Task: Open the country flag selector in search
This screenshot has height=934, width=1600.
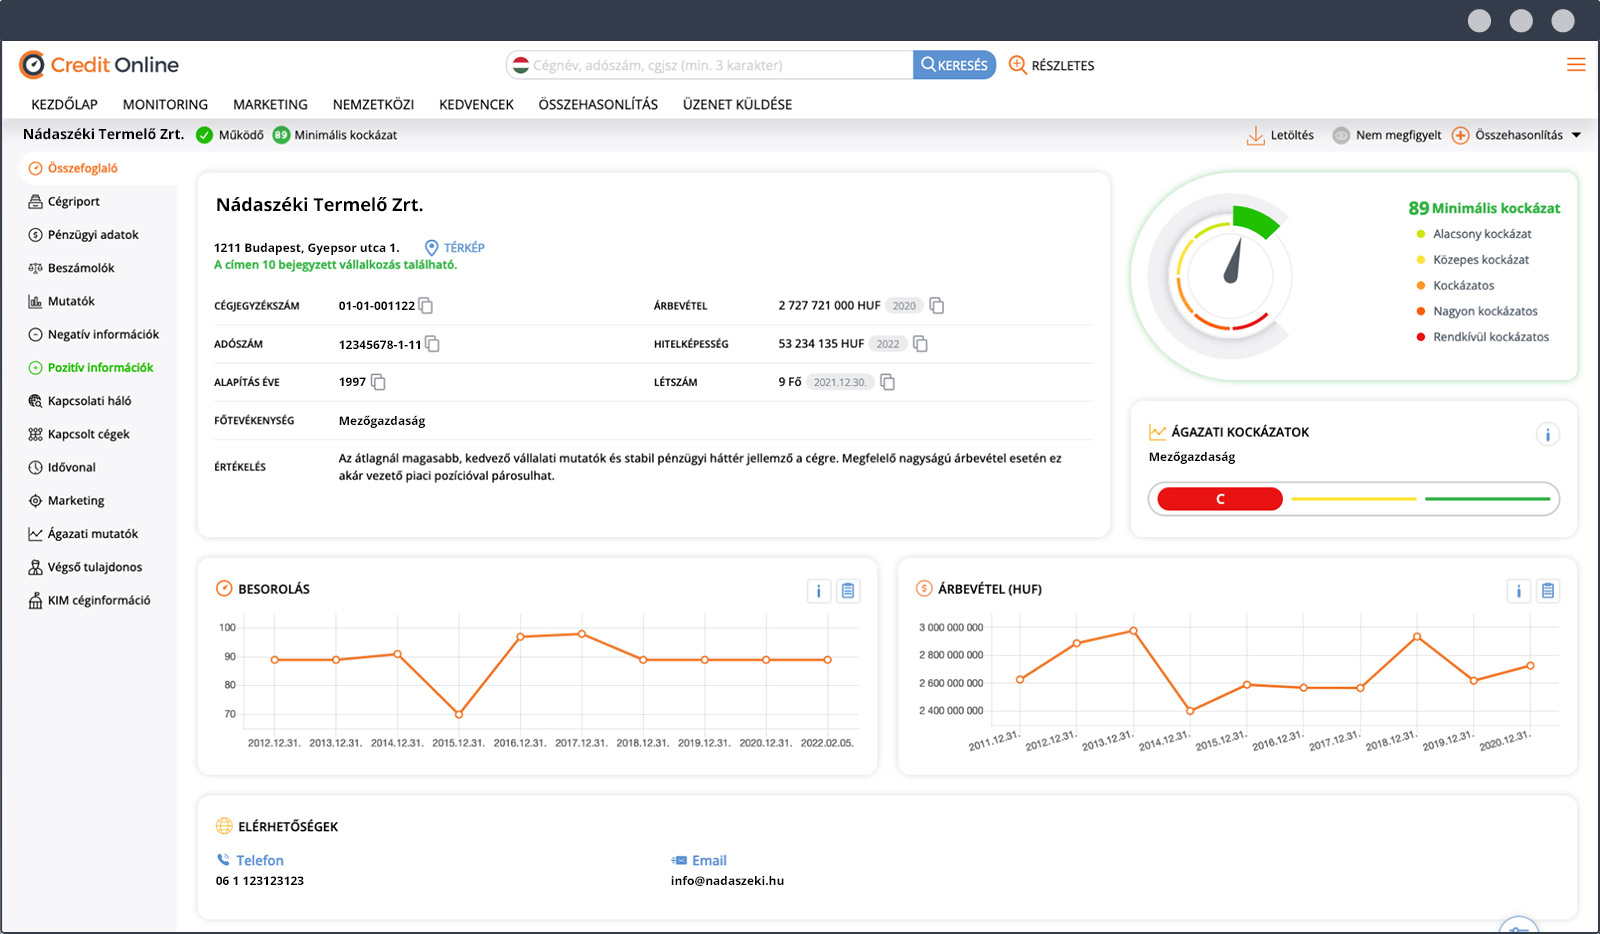Action: (521, 65)
